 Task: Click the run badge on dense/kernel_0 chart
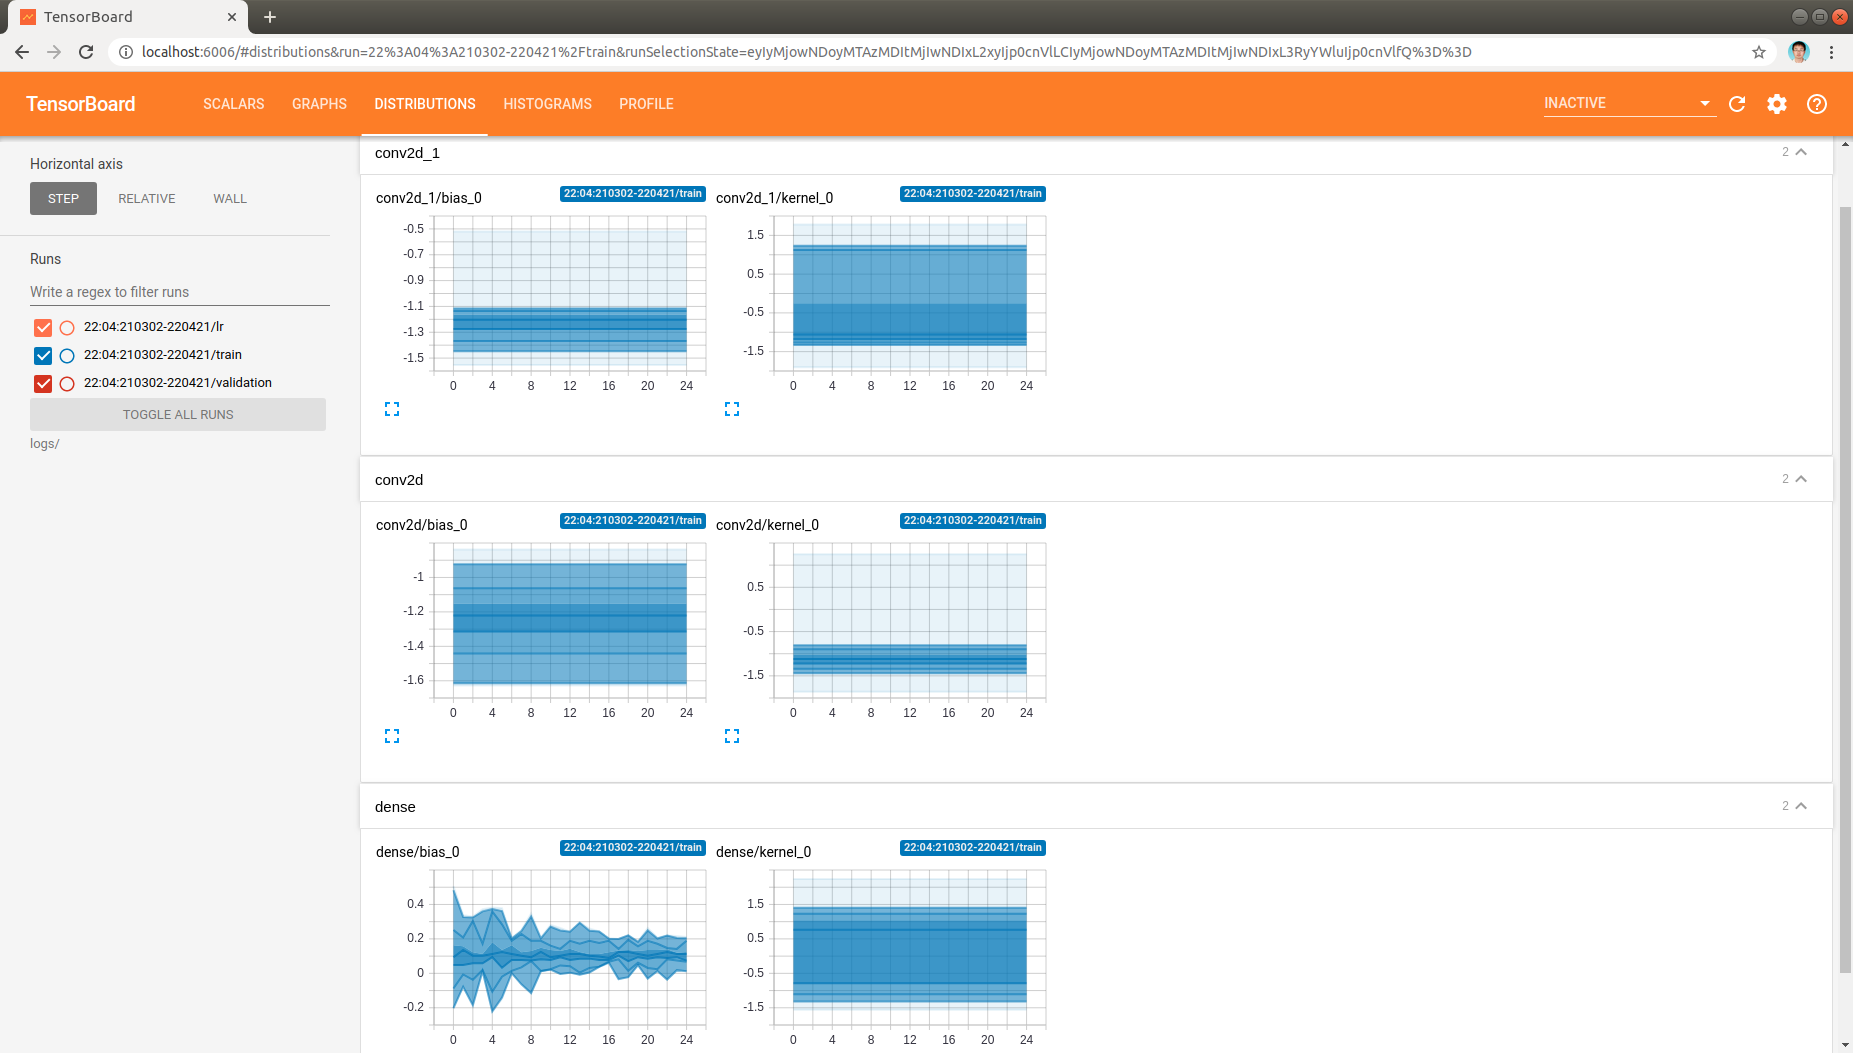tap(973, 848)
